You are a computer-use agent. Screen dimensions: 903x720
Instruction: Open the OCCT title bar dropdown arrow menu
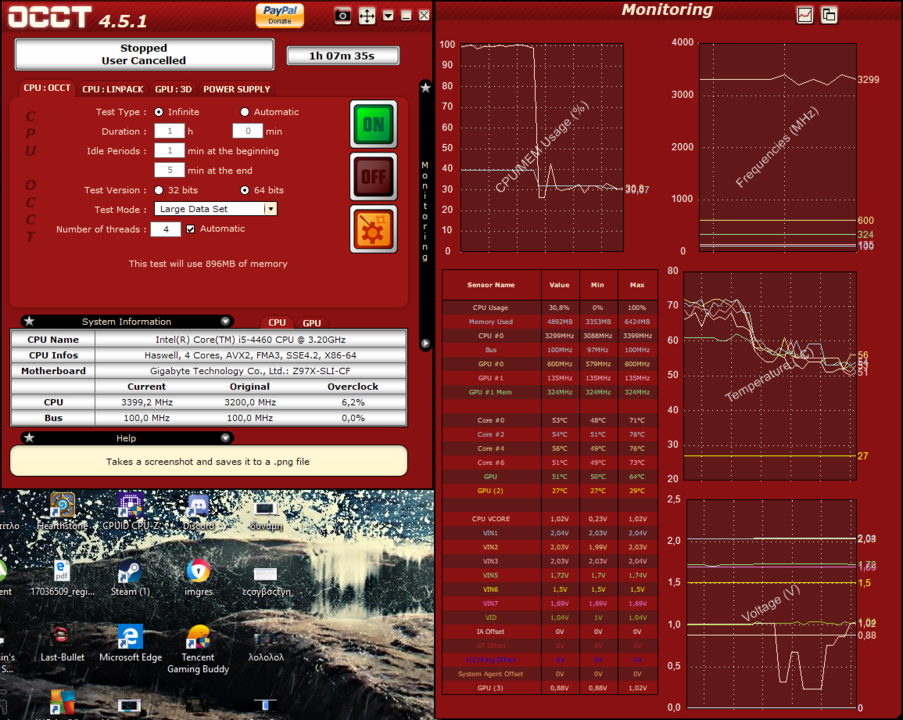[388, 16]
